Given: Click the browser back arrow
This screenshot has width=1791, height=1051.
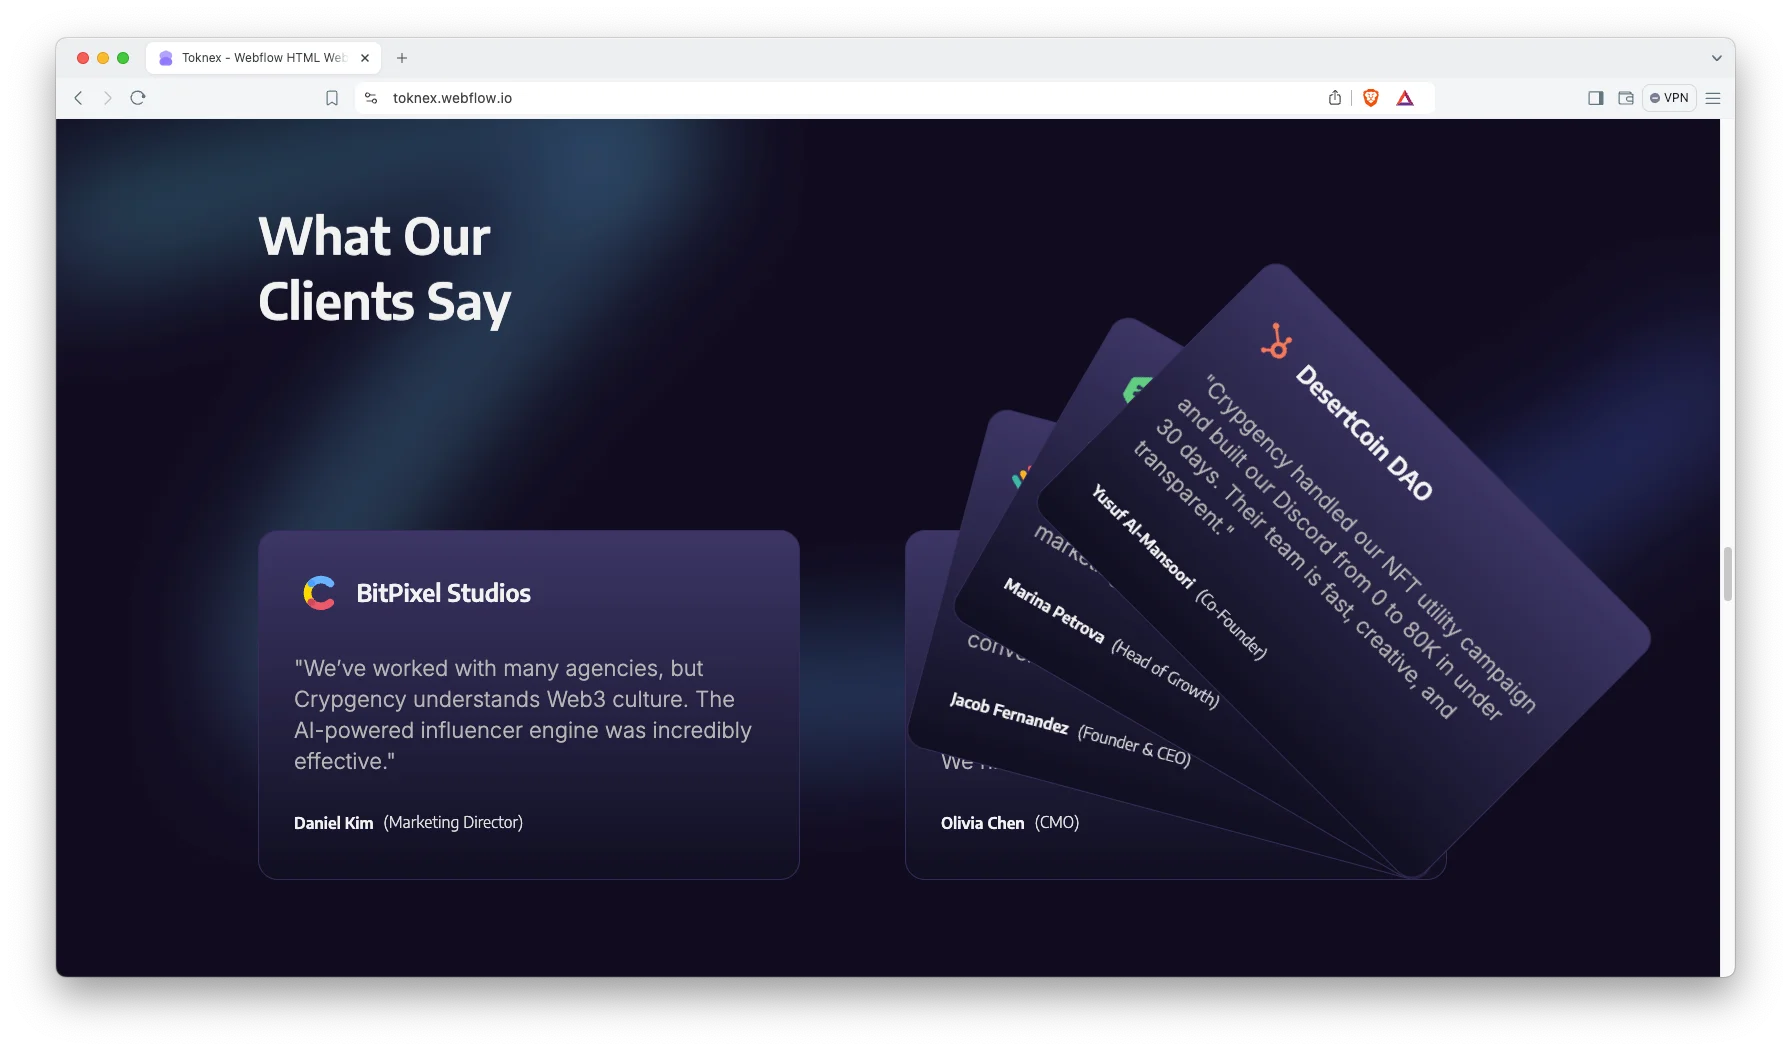Looking at the screenshot, I should coord(78,98).
